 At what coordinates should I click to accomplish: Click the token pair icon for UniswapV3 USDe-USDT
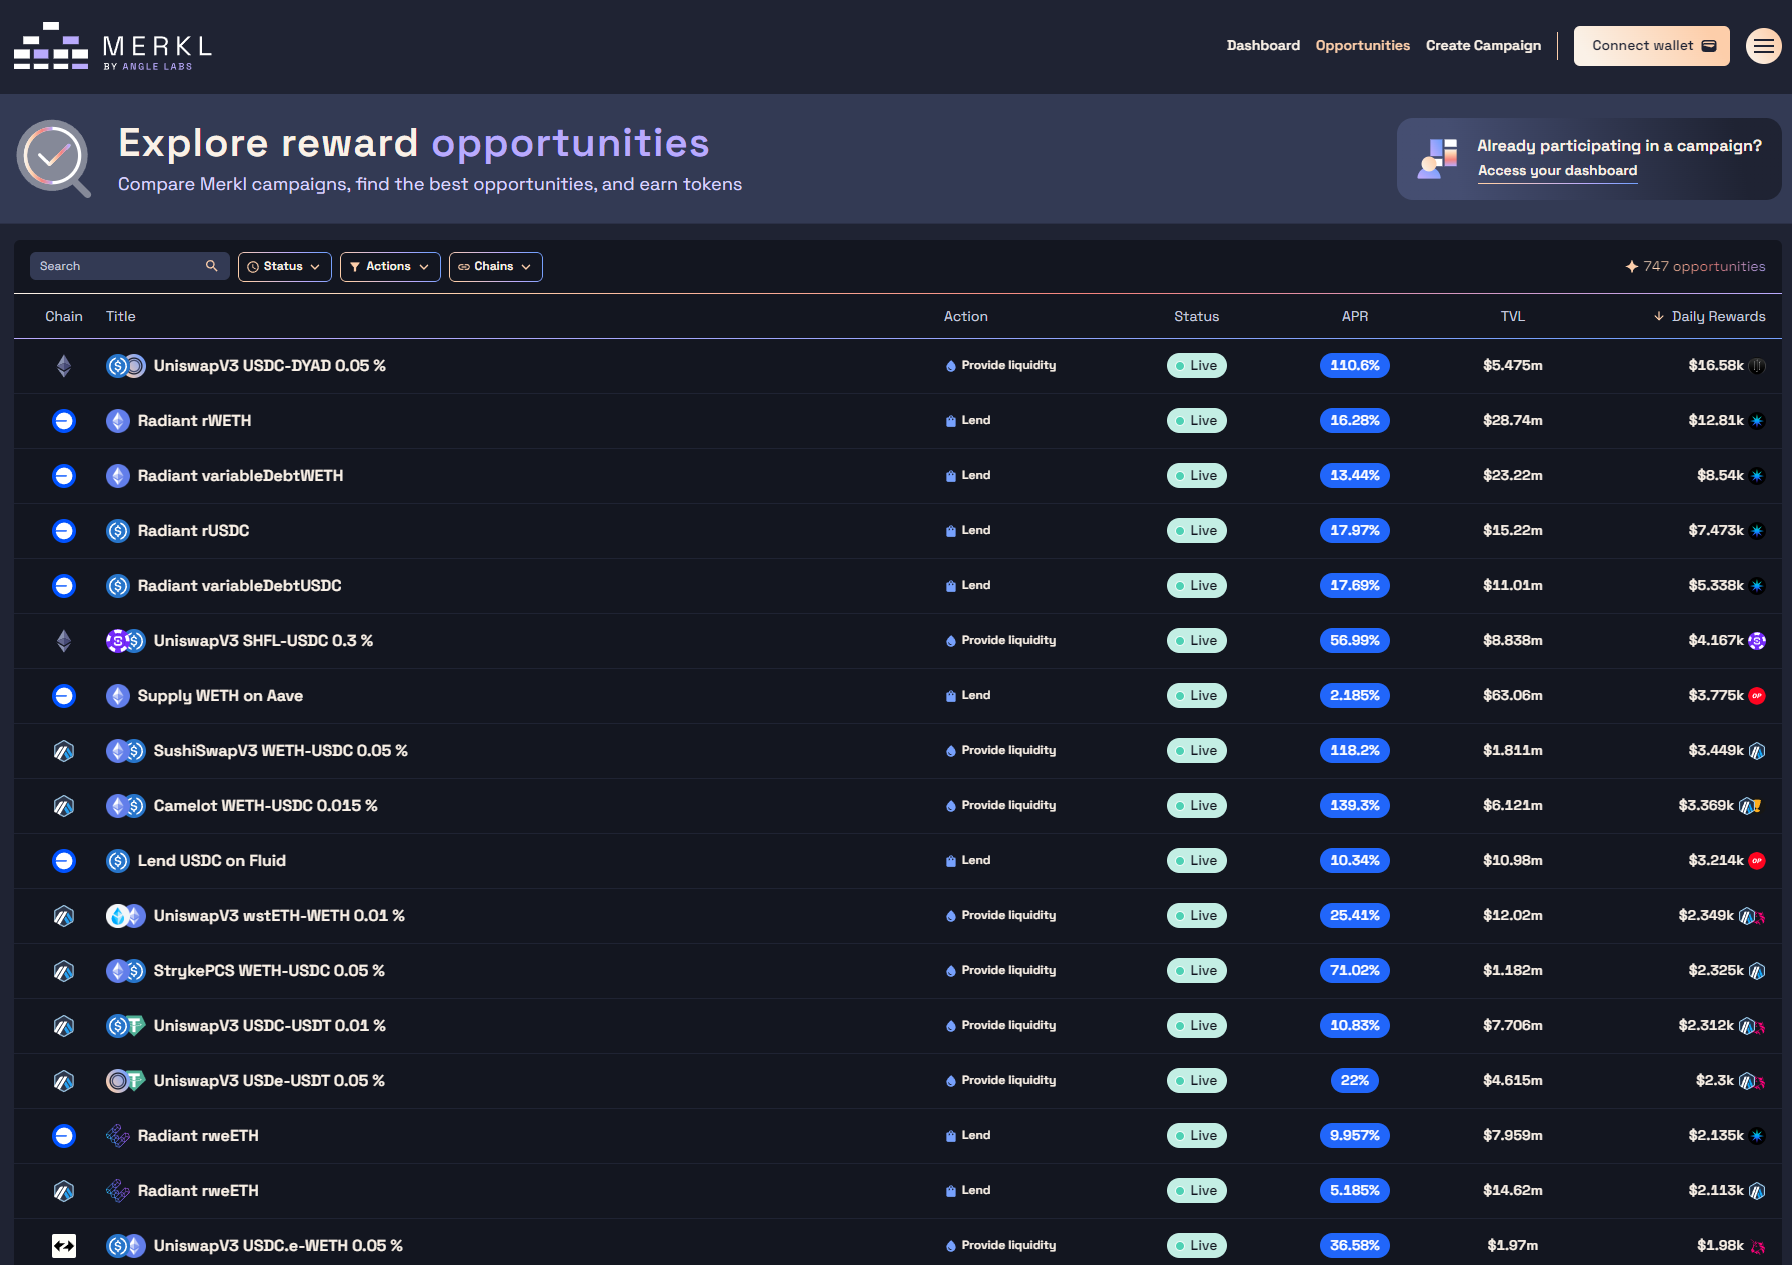[x=126, y=1081]
